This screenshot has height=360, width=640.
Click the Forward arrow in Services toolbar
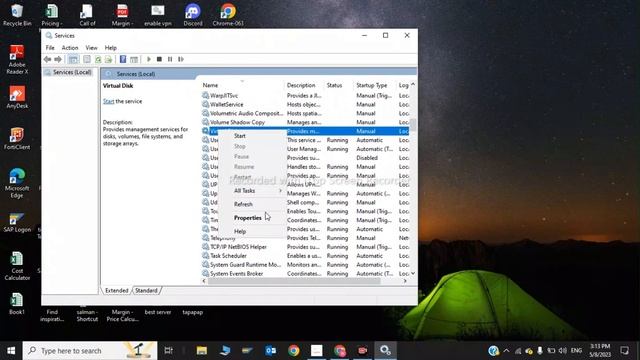point(58,60)
